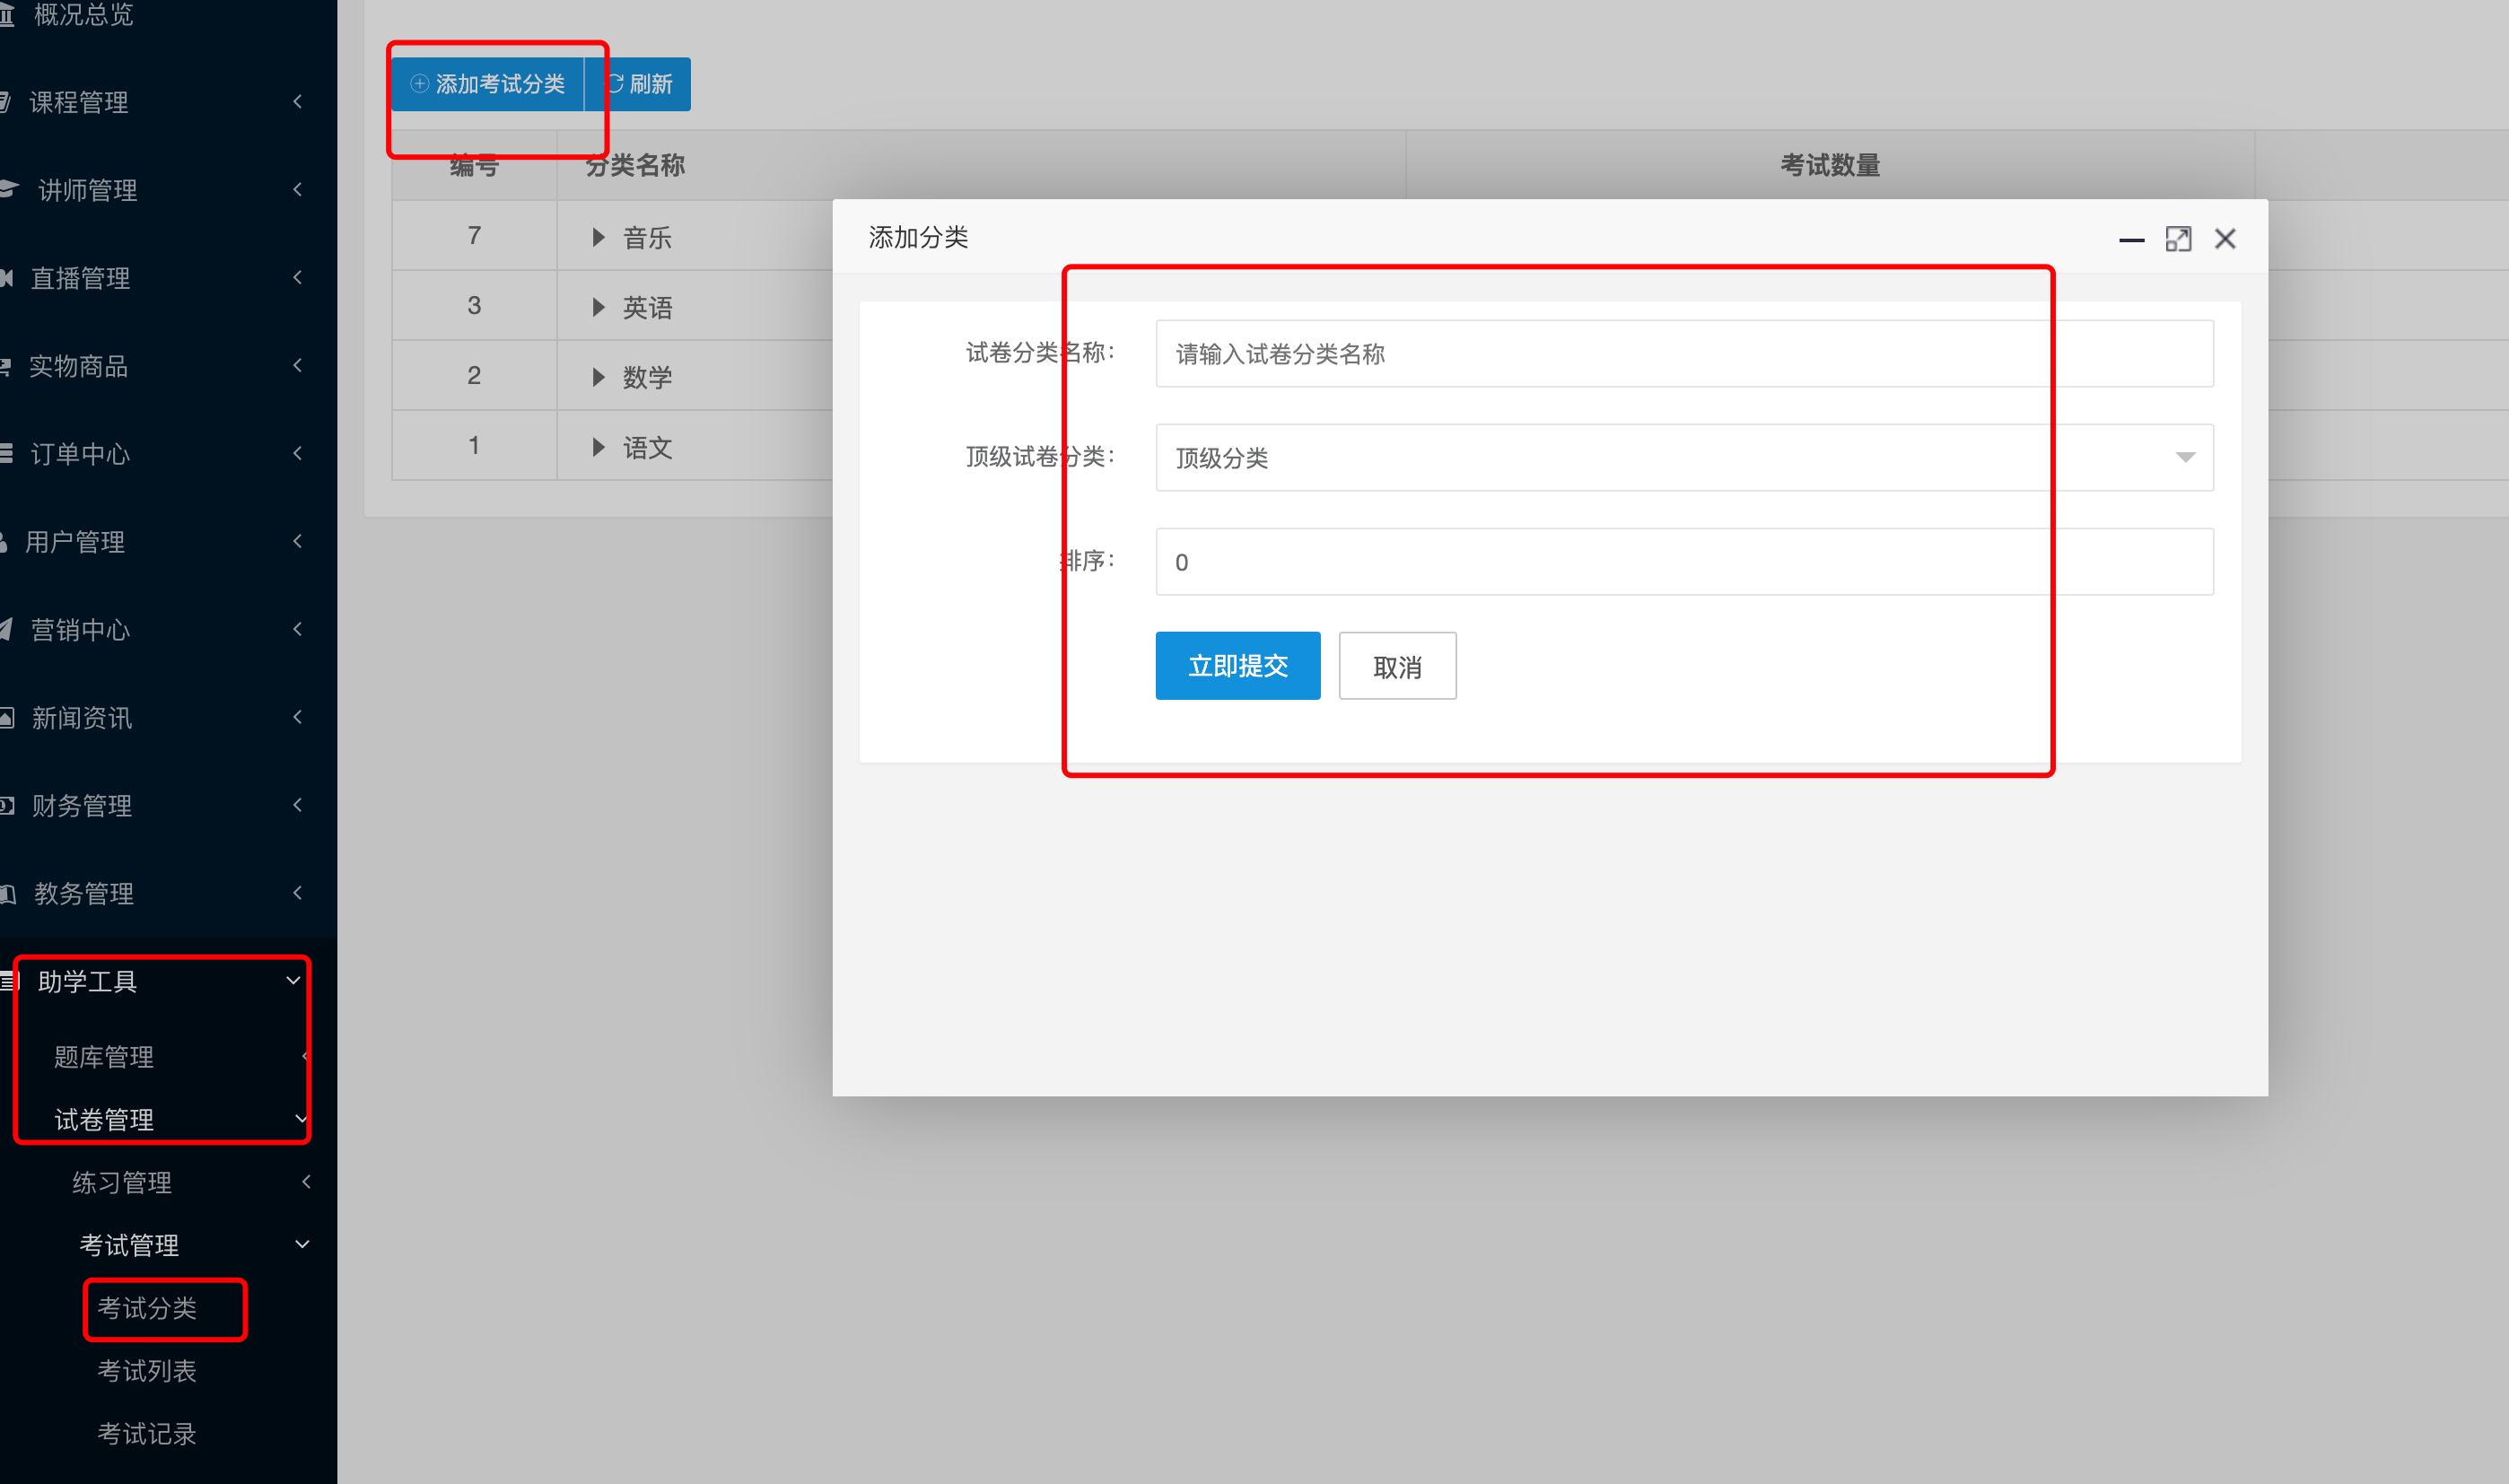Expand the 音乐 category row
The height and width of the screenshot is (1484, 2509).
coord(598,237)
